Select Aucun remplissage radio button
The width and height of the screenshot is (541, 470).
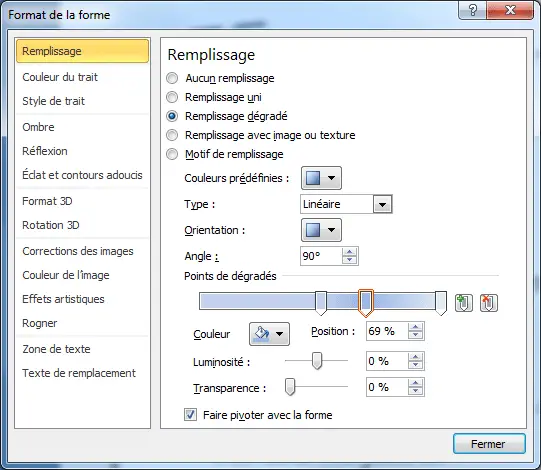172,78
